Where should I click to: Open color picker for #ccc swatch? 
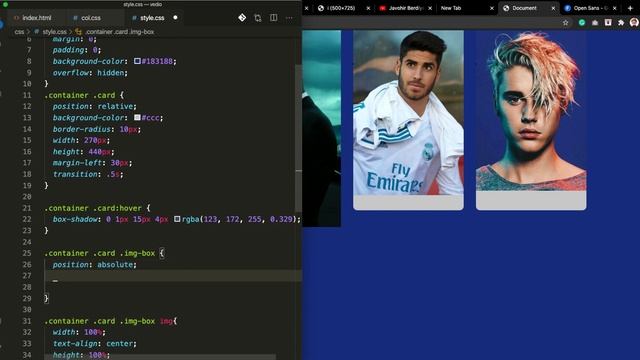pyautogui.click(x=138, y=118)
